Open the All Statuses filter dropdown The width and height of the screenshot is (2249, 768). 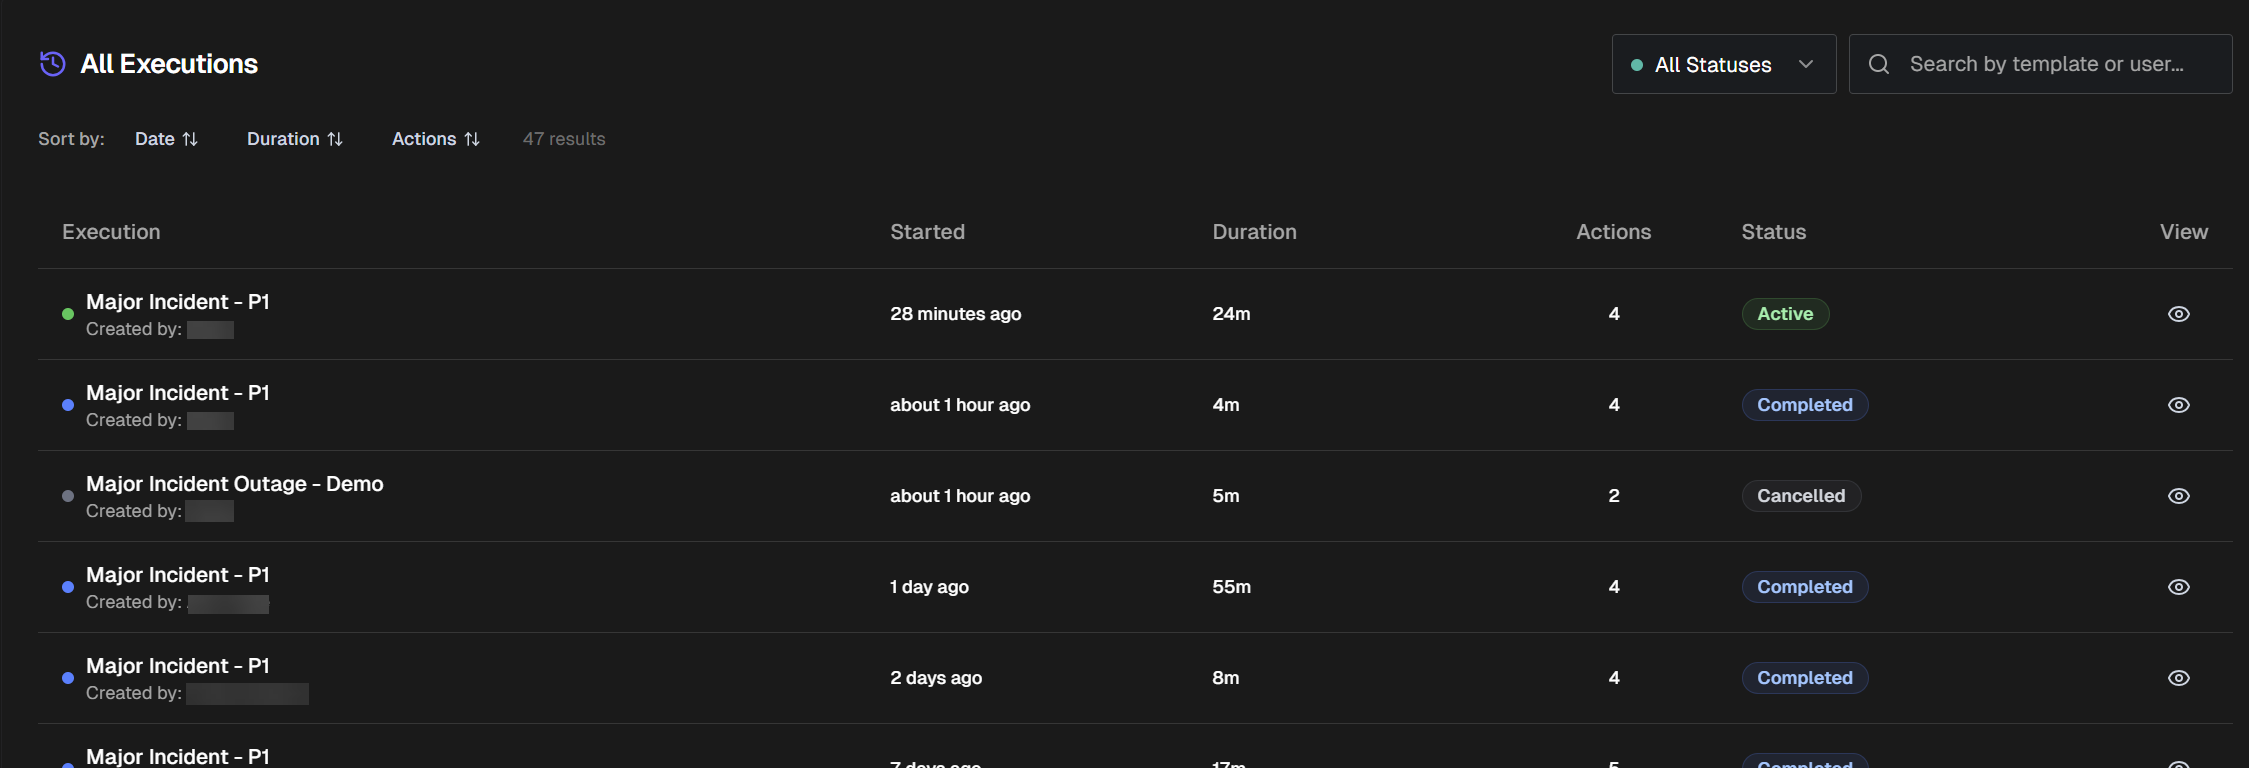point(1723,63)
